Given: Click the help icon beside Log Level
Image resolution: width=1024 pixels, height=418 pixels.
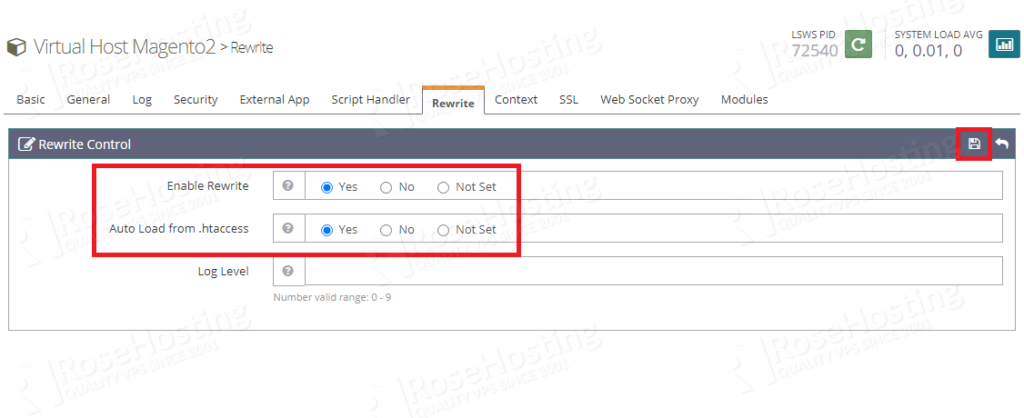Looking at the screenshot, I should point(288,271).
